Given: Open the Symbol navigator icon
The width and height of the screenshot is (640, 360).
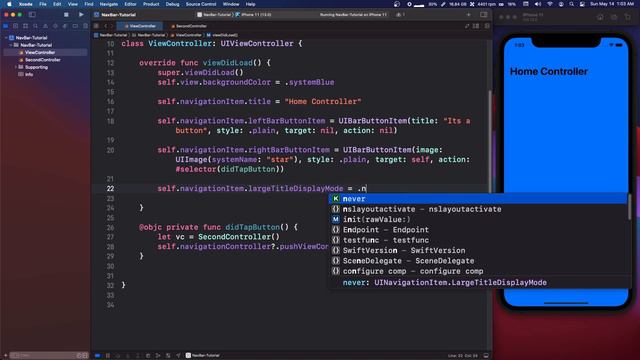Looking at the screenshot, I should click(x=25, y=26).
